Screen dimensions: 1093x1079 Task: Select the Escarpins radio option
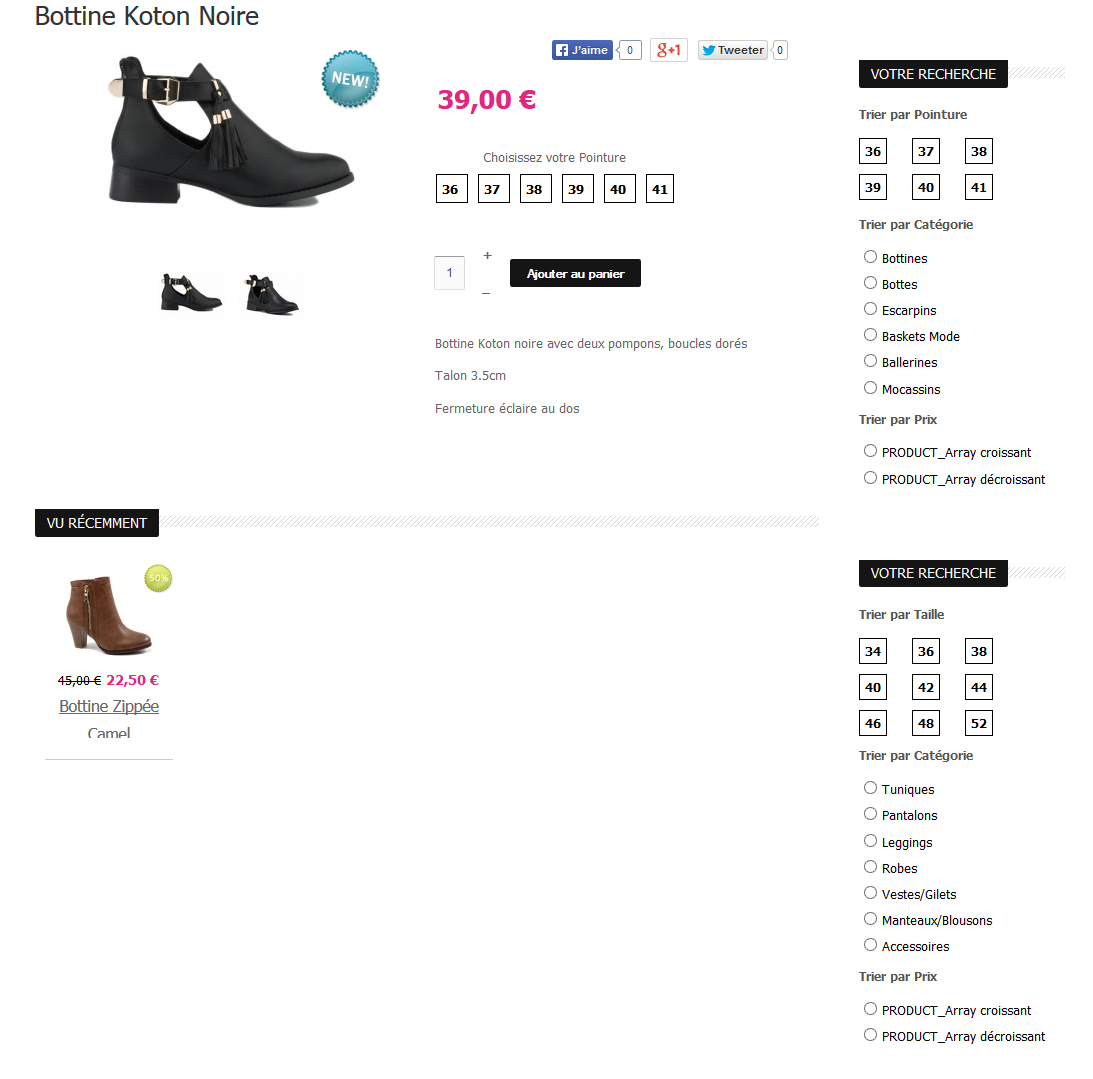pos(870,309)
